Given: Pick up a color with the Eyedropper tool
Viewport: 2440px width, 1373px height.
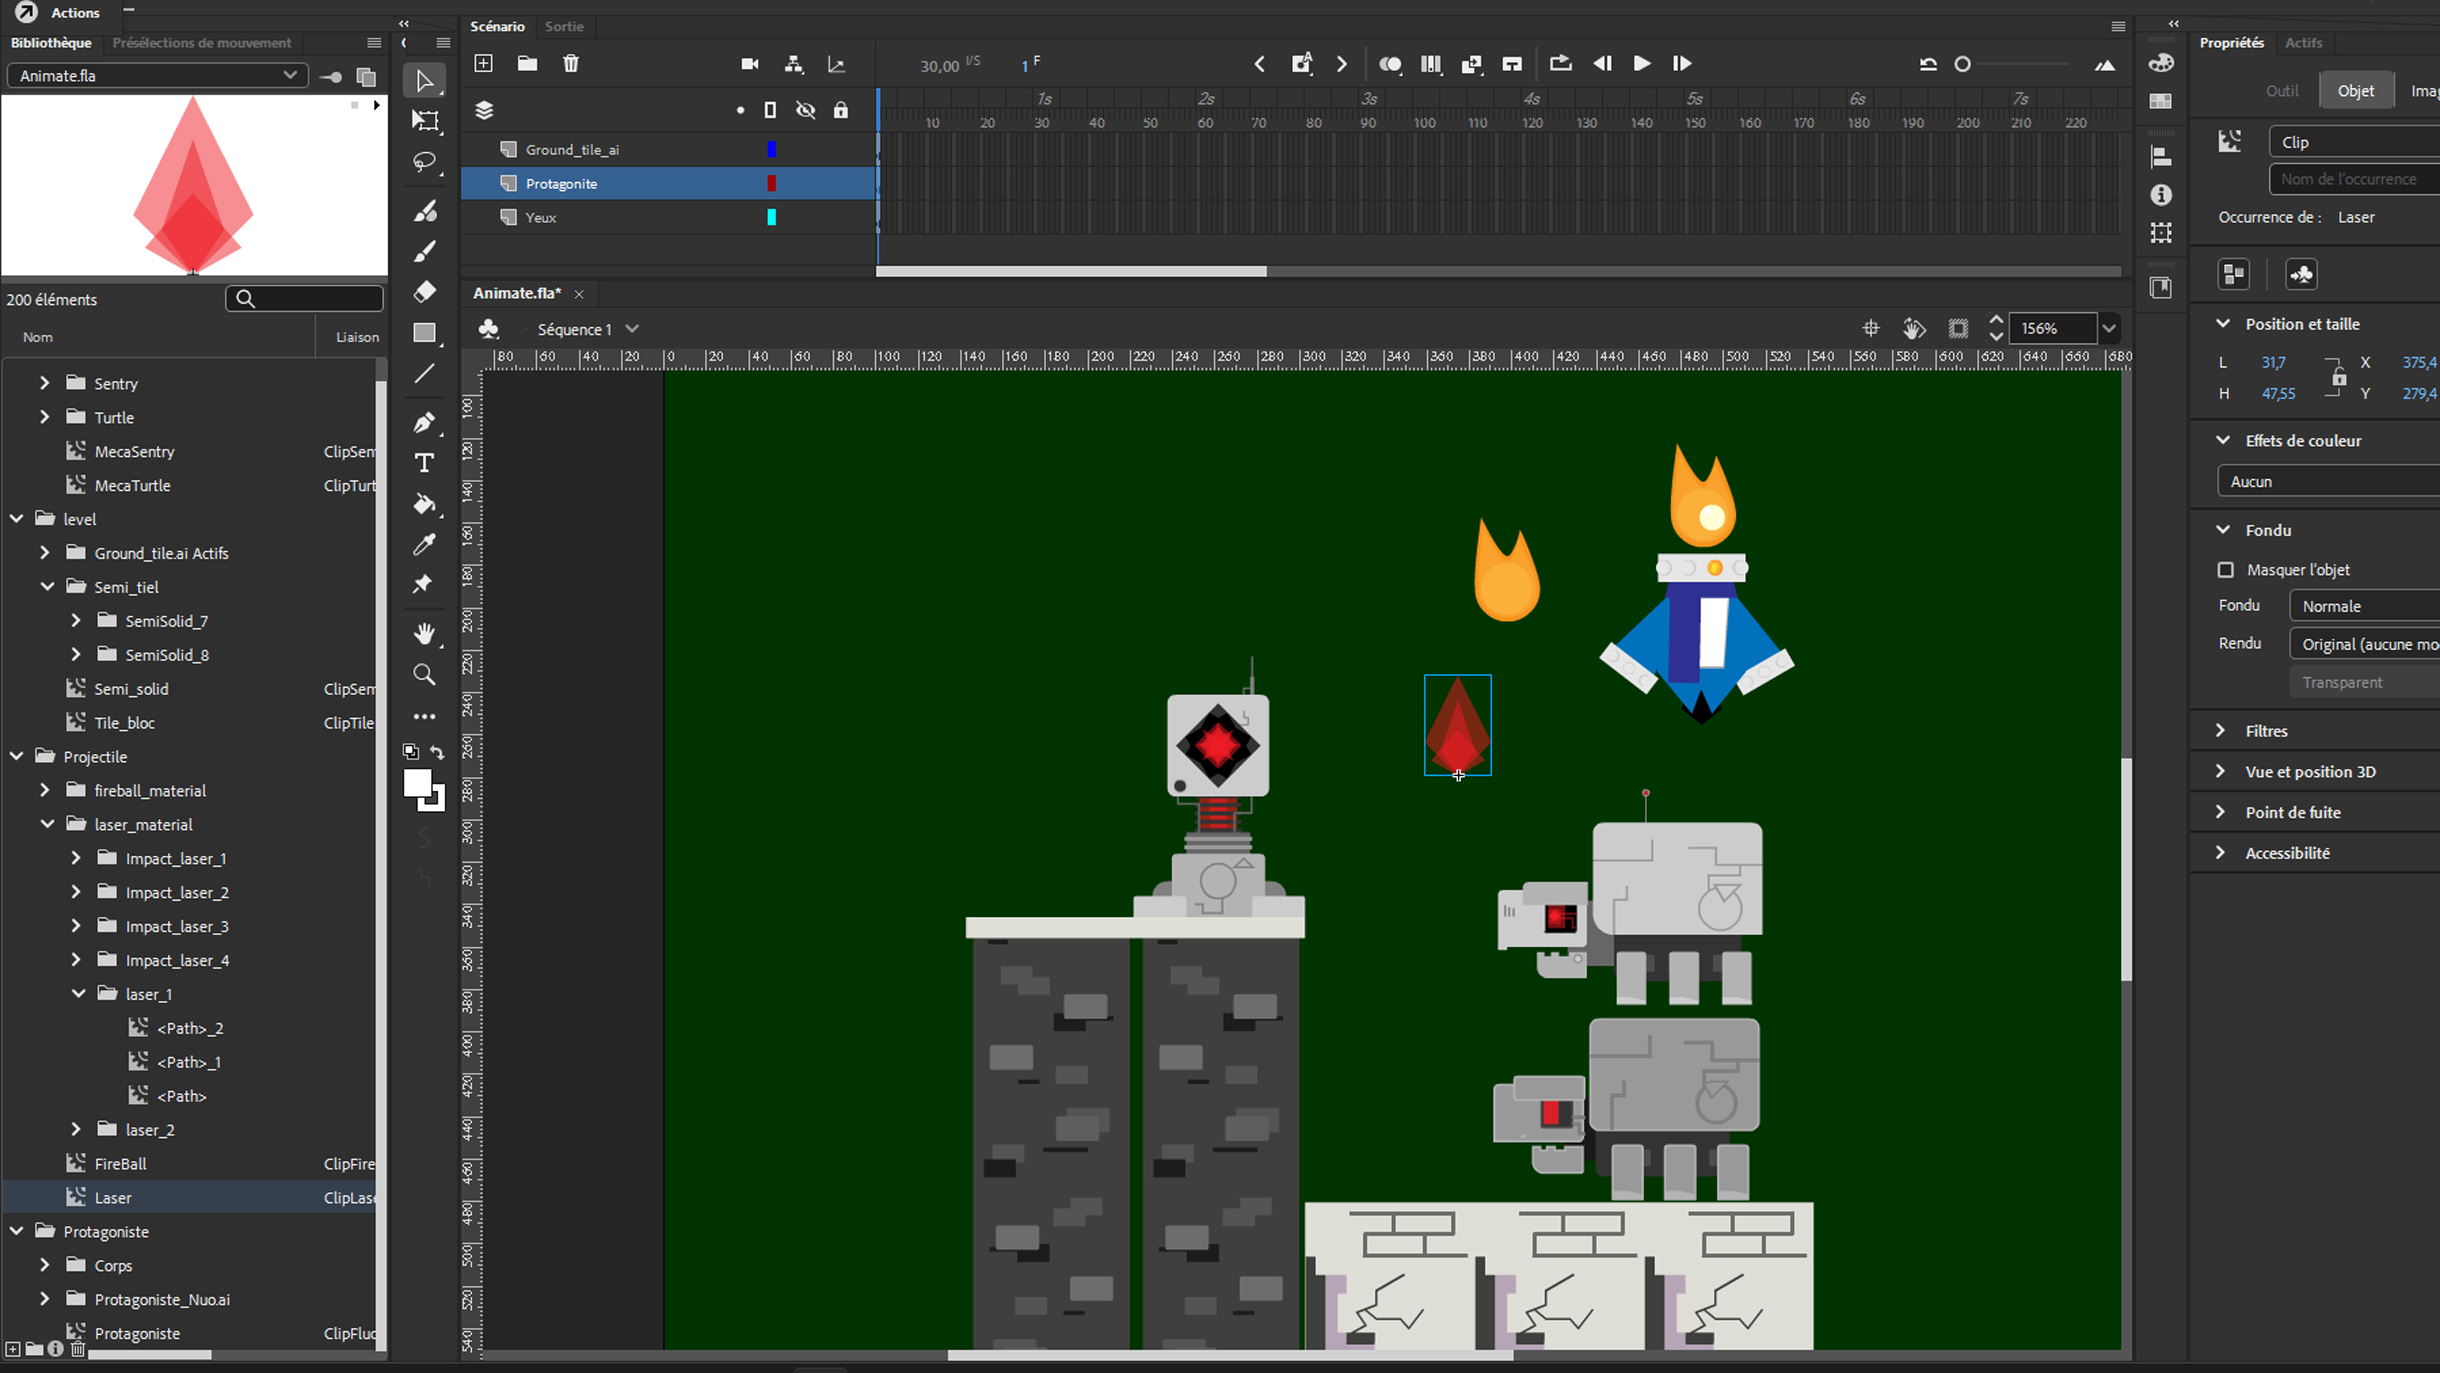Looking at the screenshot, I should coord(424,544).
